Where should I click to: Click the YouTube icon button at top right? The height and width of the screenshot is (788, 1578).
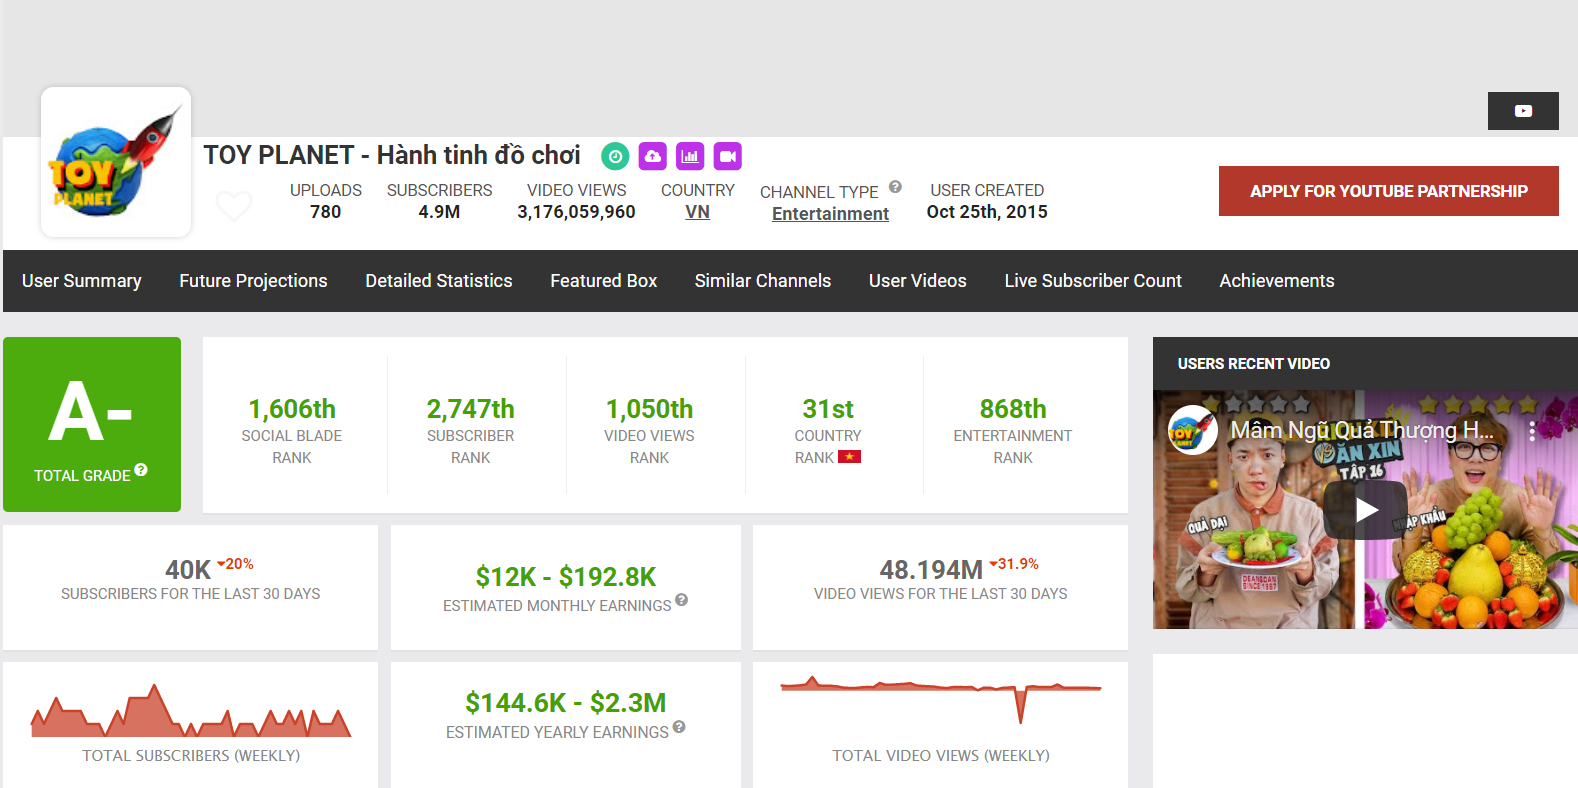[1522, 111]
